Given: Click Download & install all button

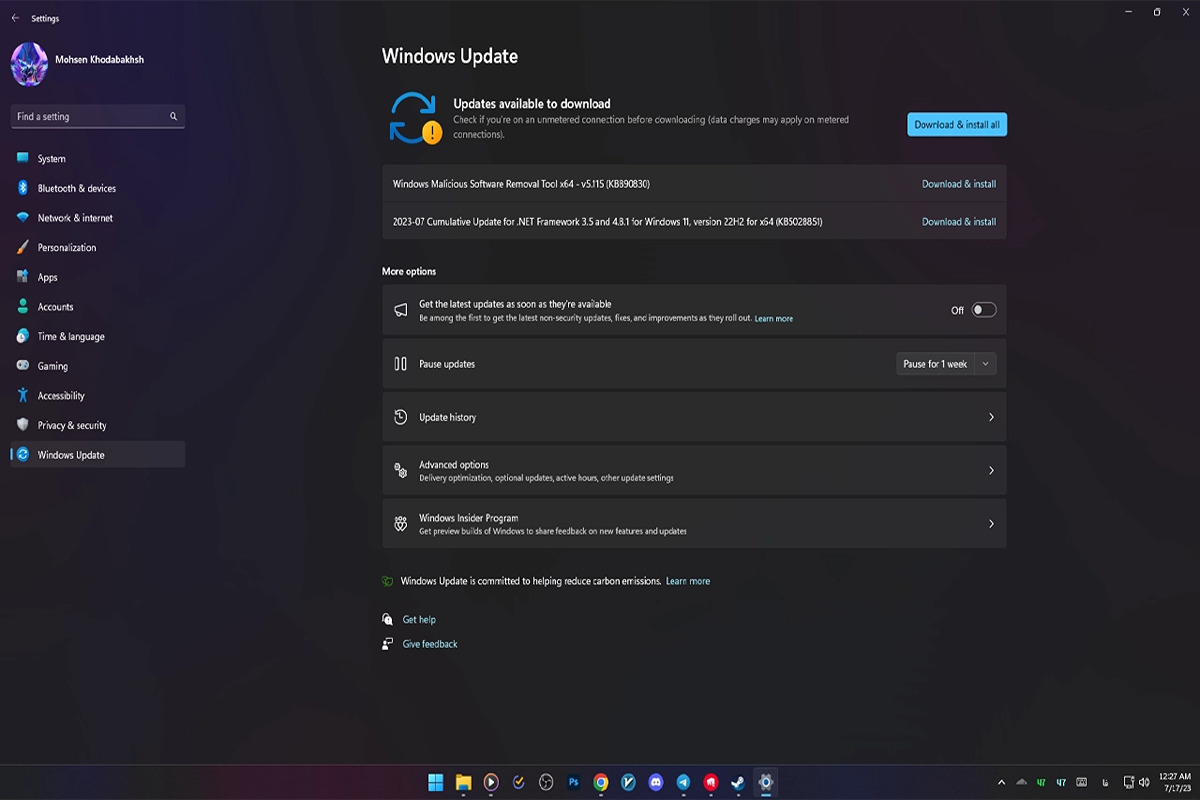Looking at the screenshot, I should tap(957, 125).
